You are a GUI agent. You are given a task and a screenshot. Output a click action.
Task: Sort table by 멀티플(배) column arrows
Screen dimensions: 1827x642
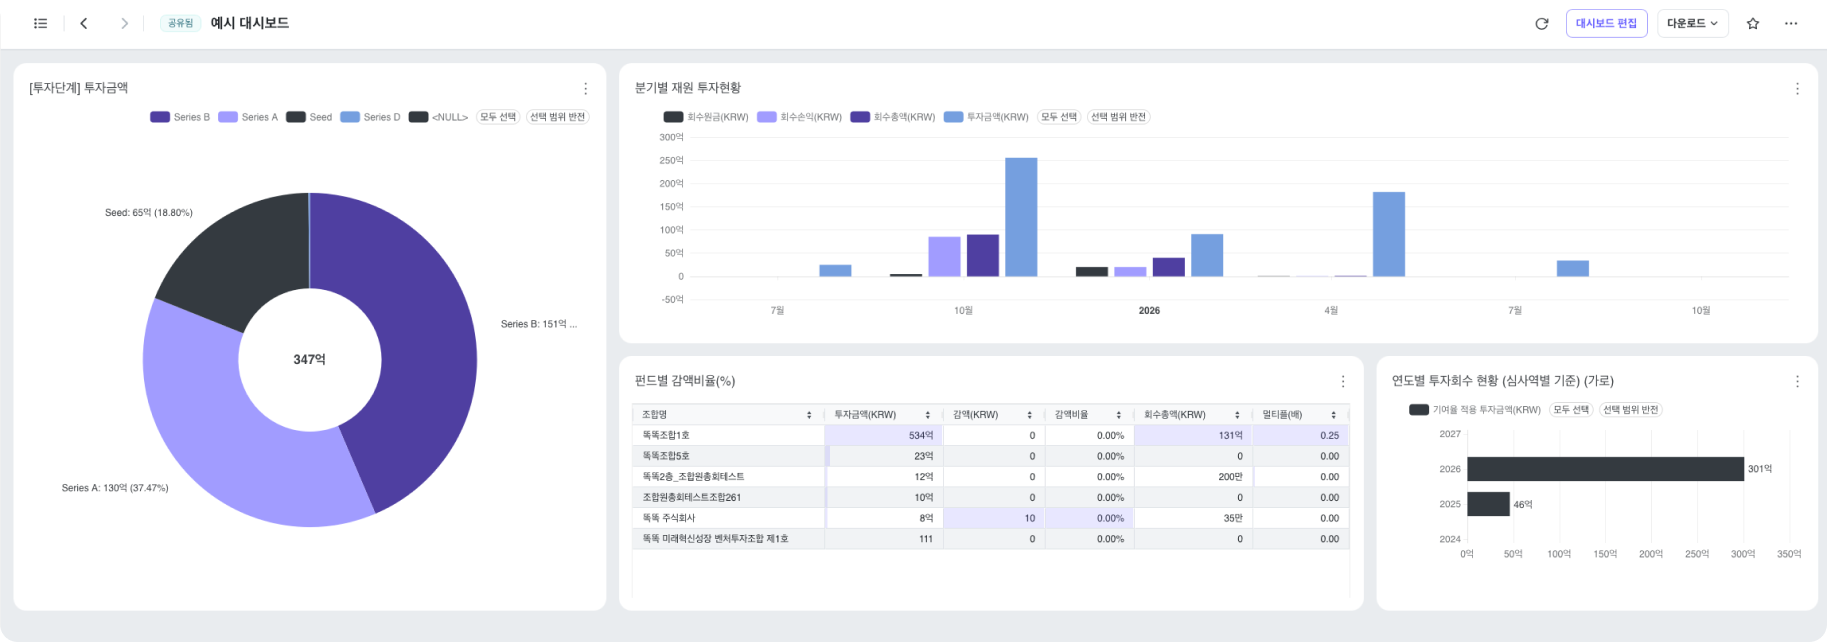coord(1333,415)
